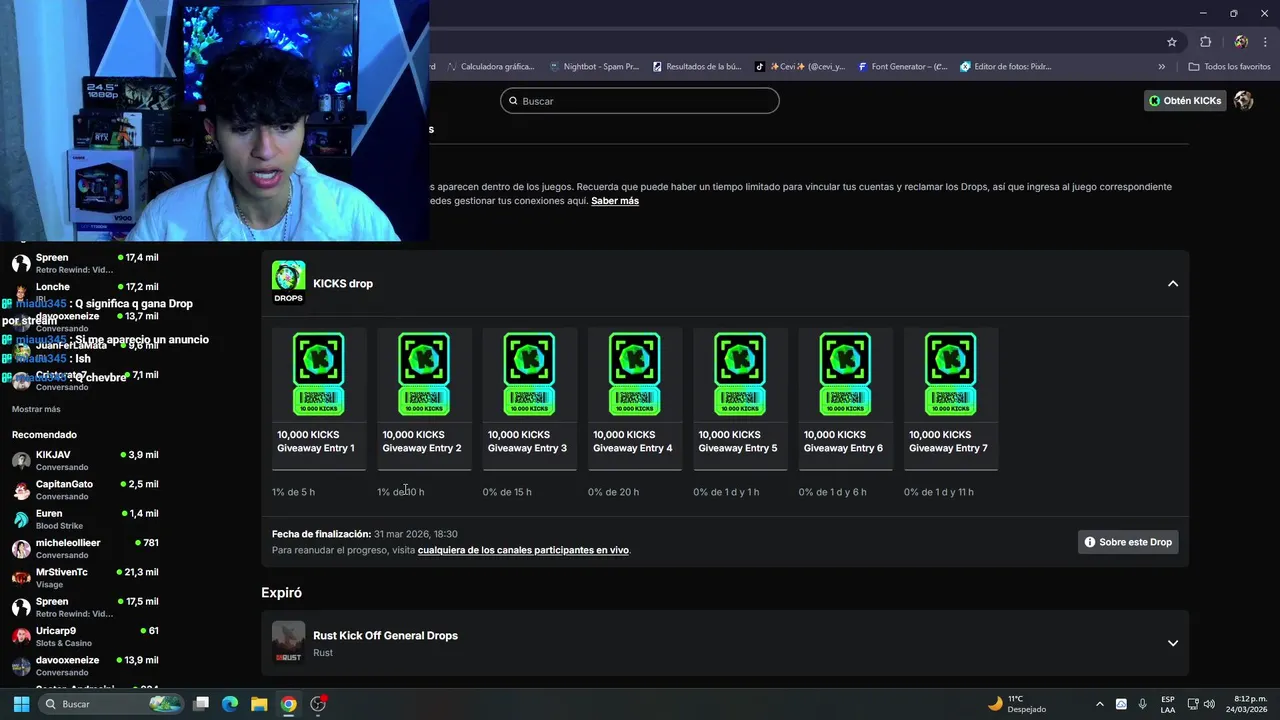Launch Microsoft Edge from the taskbar
The image size is (1280, 720).
[x=230, y=704]
